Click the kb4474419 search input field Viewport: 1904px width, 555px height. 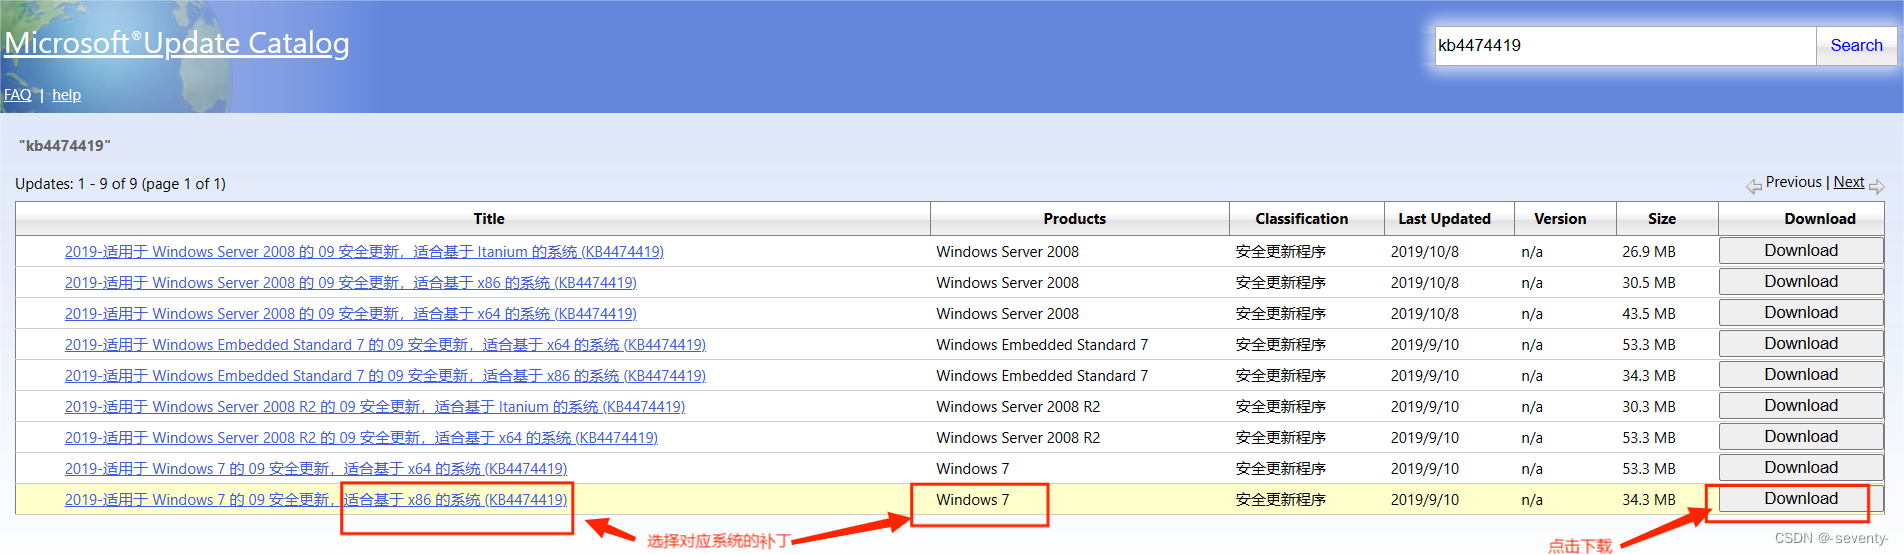pyautogui.click(x=1625, y=46)
